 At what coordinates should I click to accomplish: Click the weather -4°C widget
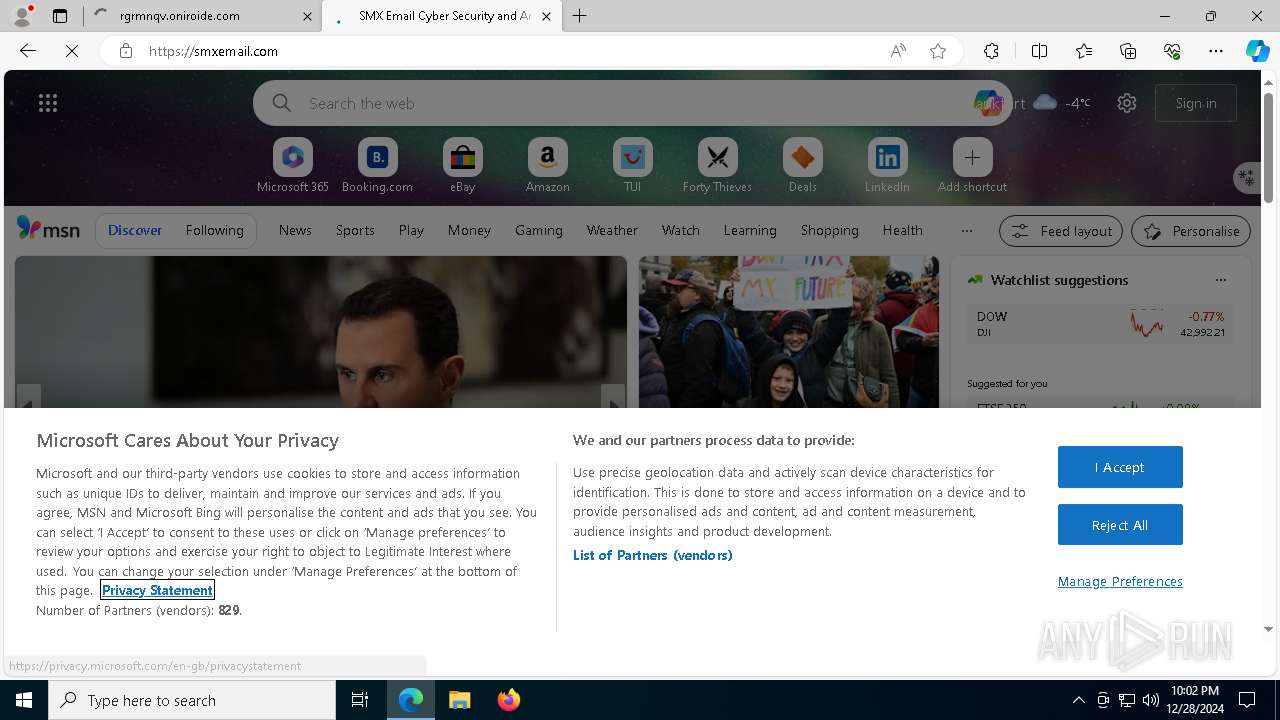click(1062, 103)
